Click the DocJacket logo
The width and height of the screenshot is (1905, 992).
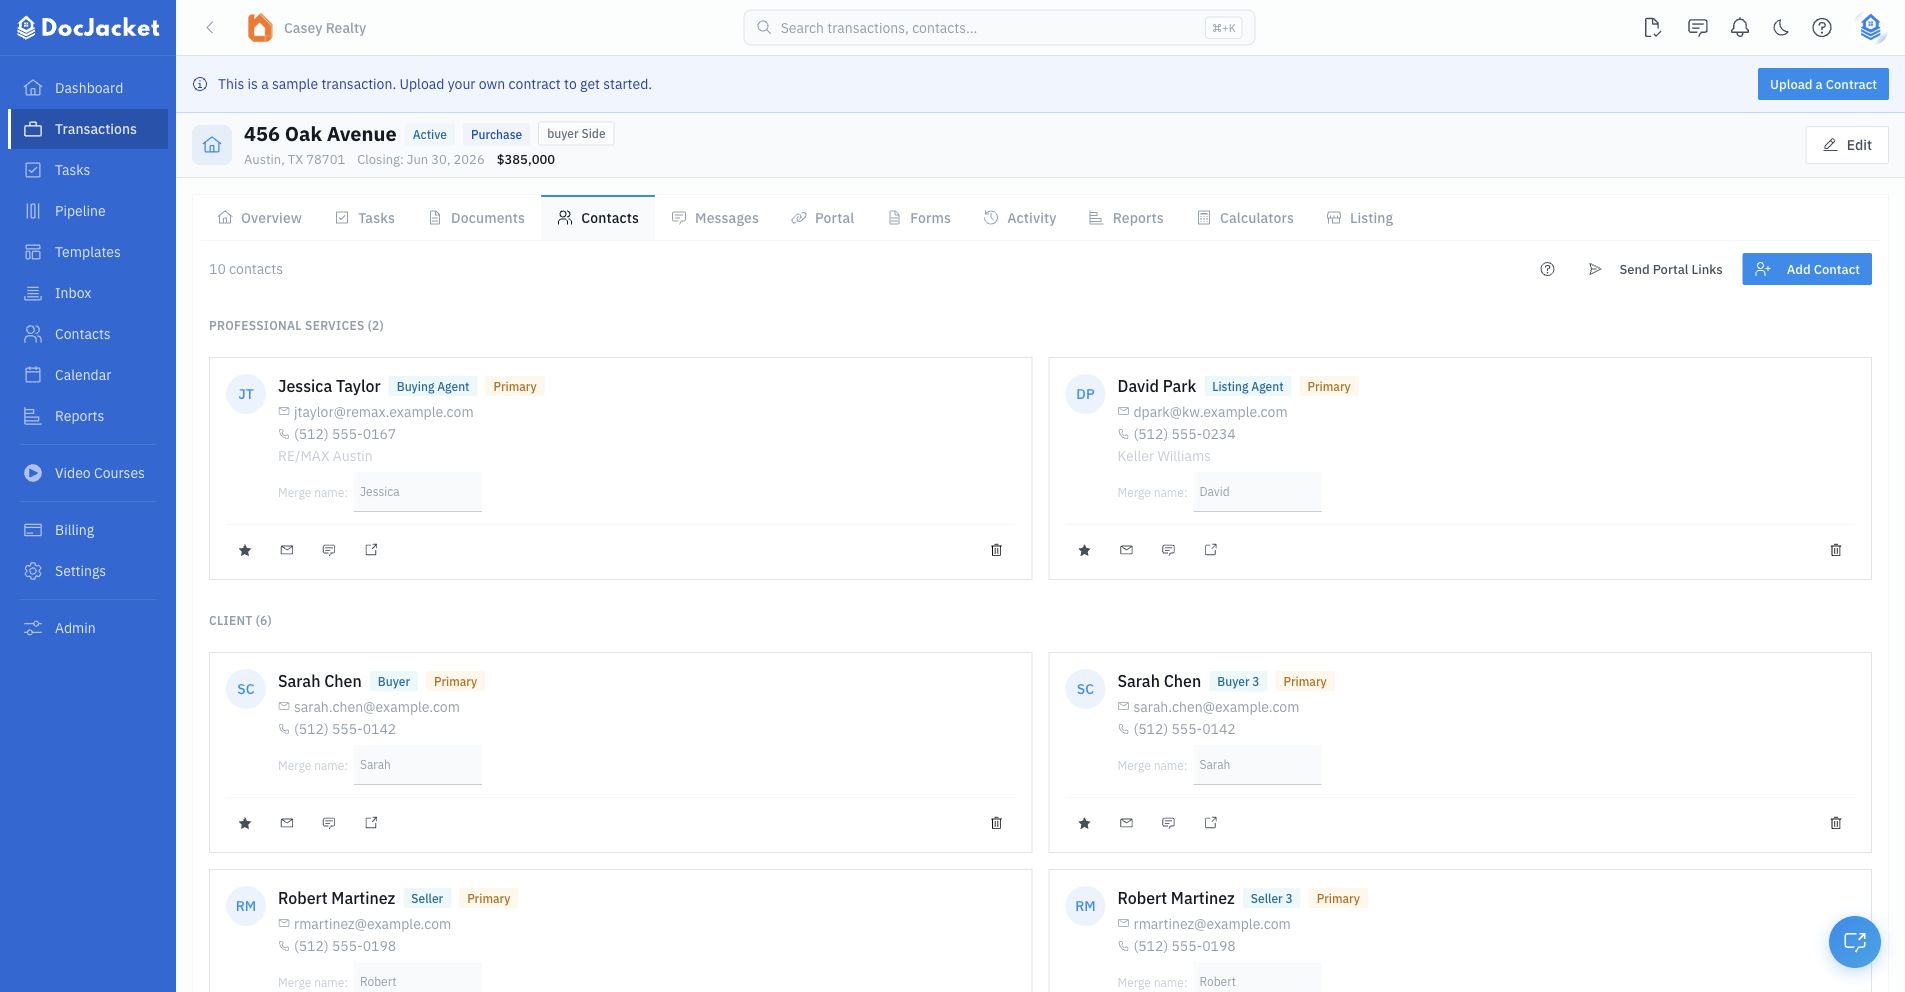[88, 28]
